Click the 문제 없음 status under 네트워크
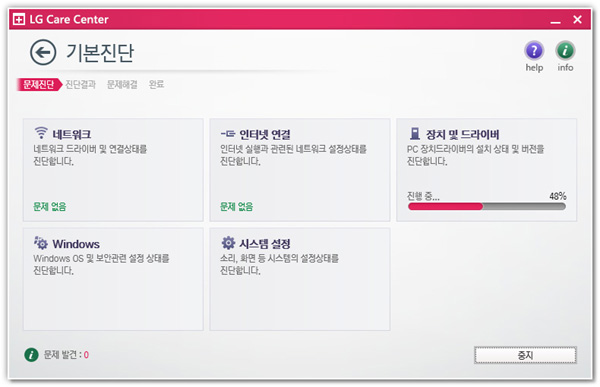The width and height of the screenshot is (600, 387). [50, 207]
